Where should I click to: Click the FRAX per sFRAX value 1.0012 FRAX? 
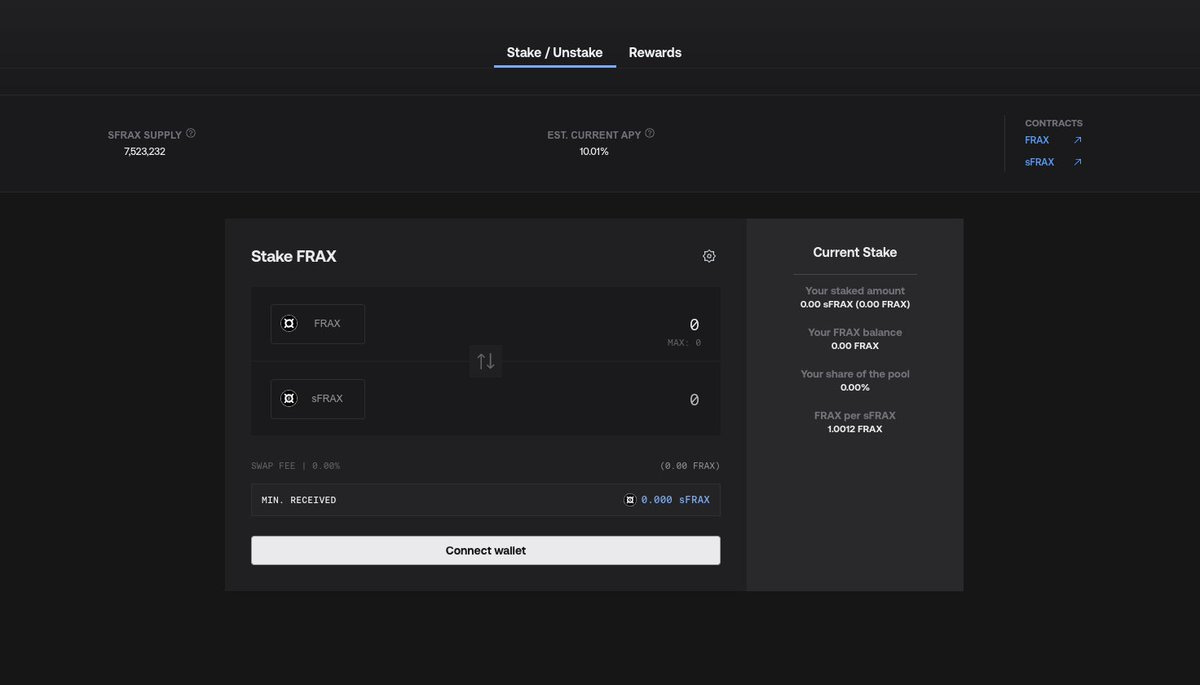click(x=855, y=429)
